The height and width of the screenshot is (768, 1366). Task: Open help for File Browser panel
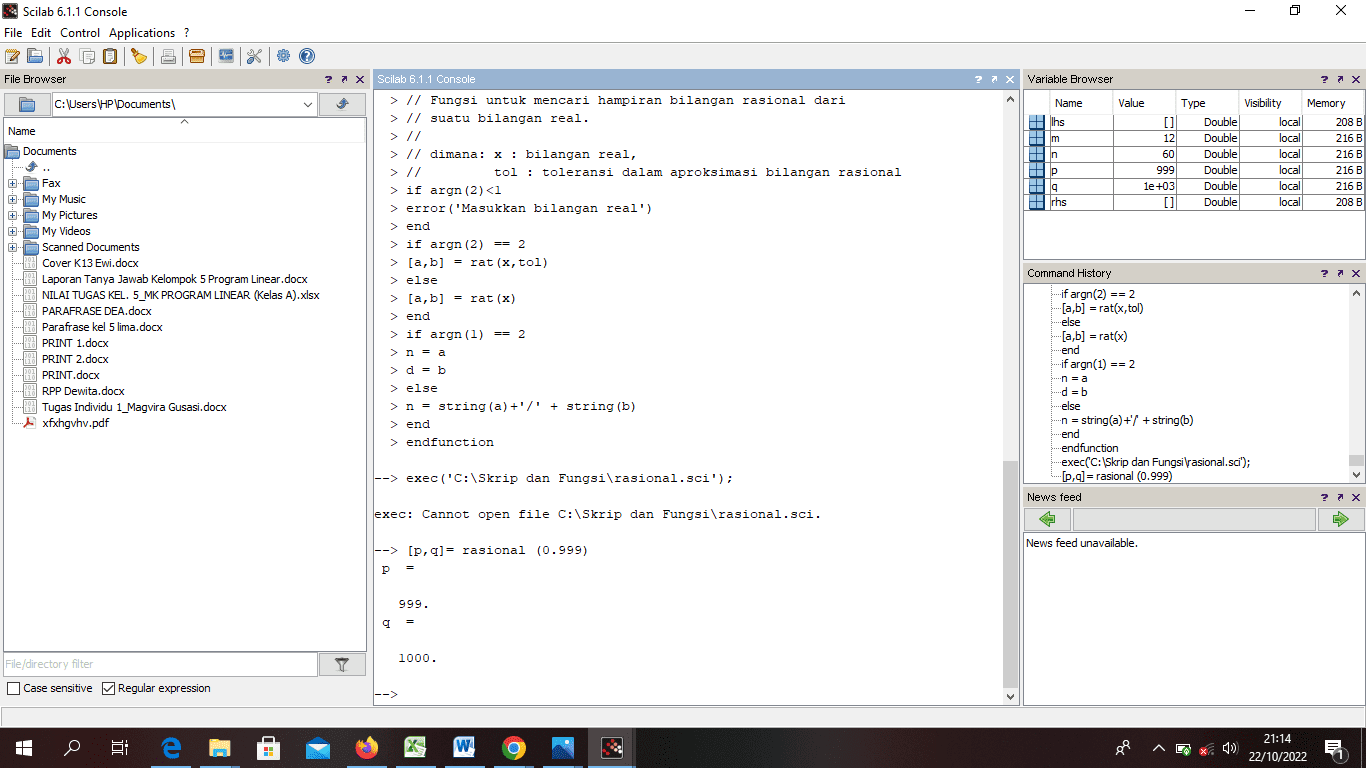(x=328, y=79)
